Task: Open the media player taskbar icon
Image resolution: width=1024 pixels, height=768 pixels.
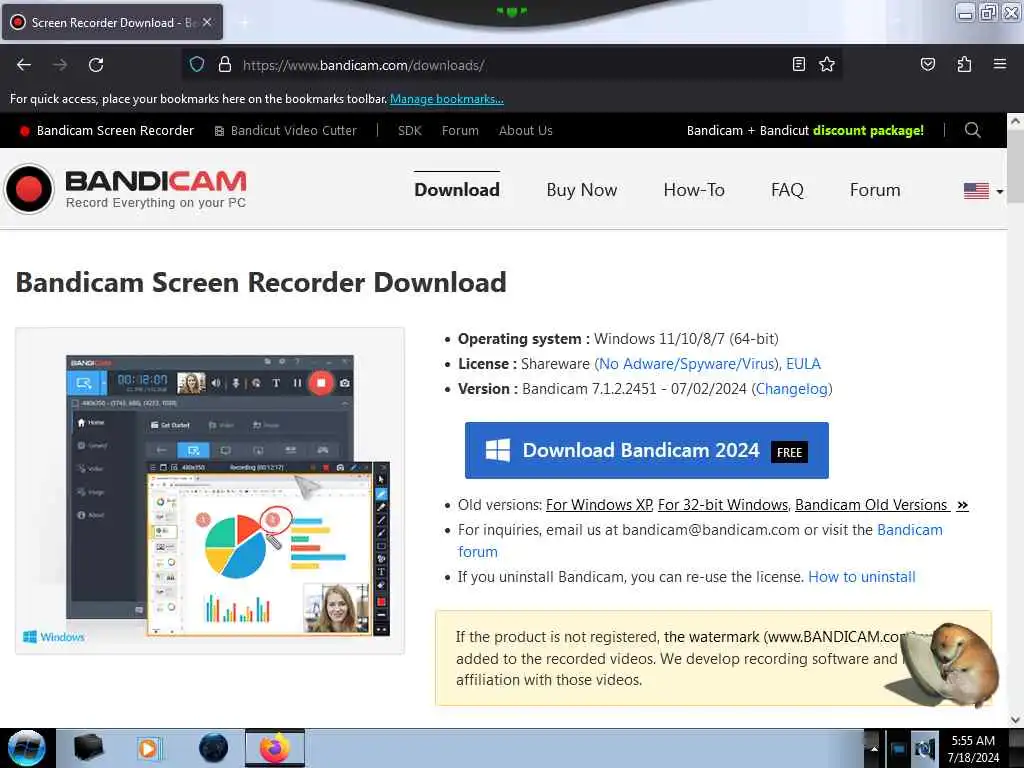Action: click(150, 748)
